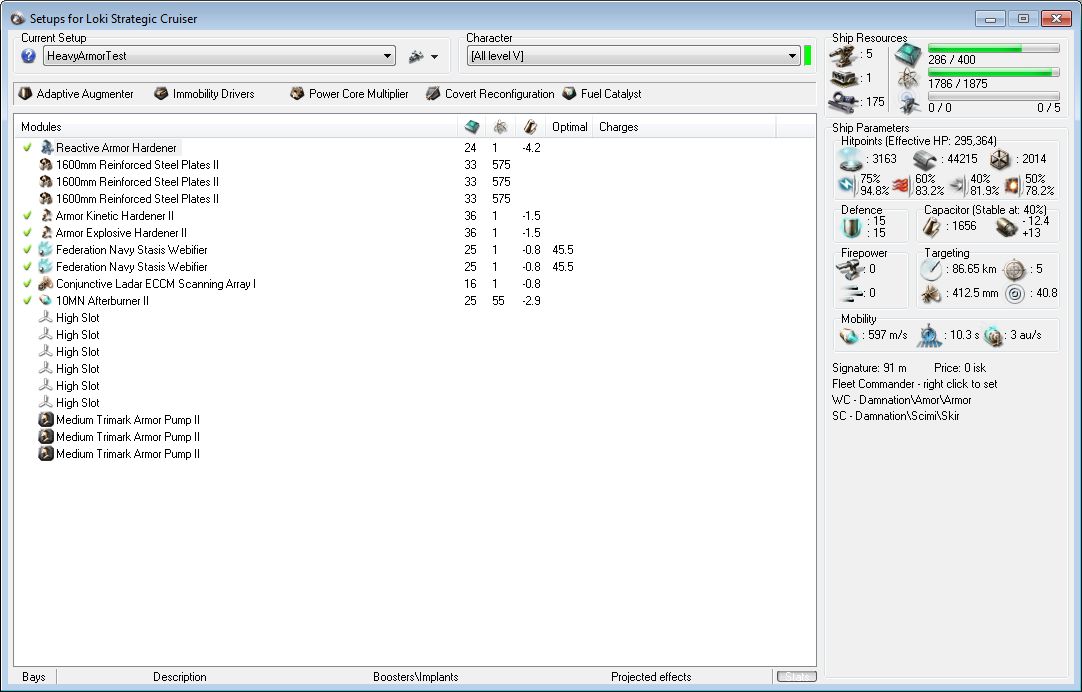The width and height of the screenshot is (1082, 692).
Task: Click the Fuel Catalyst icon
Action: coord(569,94)
